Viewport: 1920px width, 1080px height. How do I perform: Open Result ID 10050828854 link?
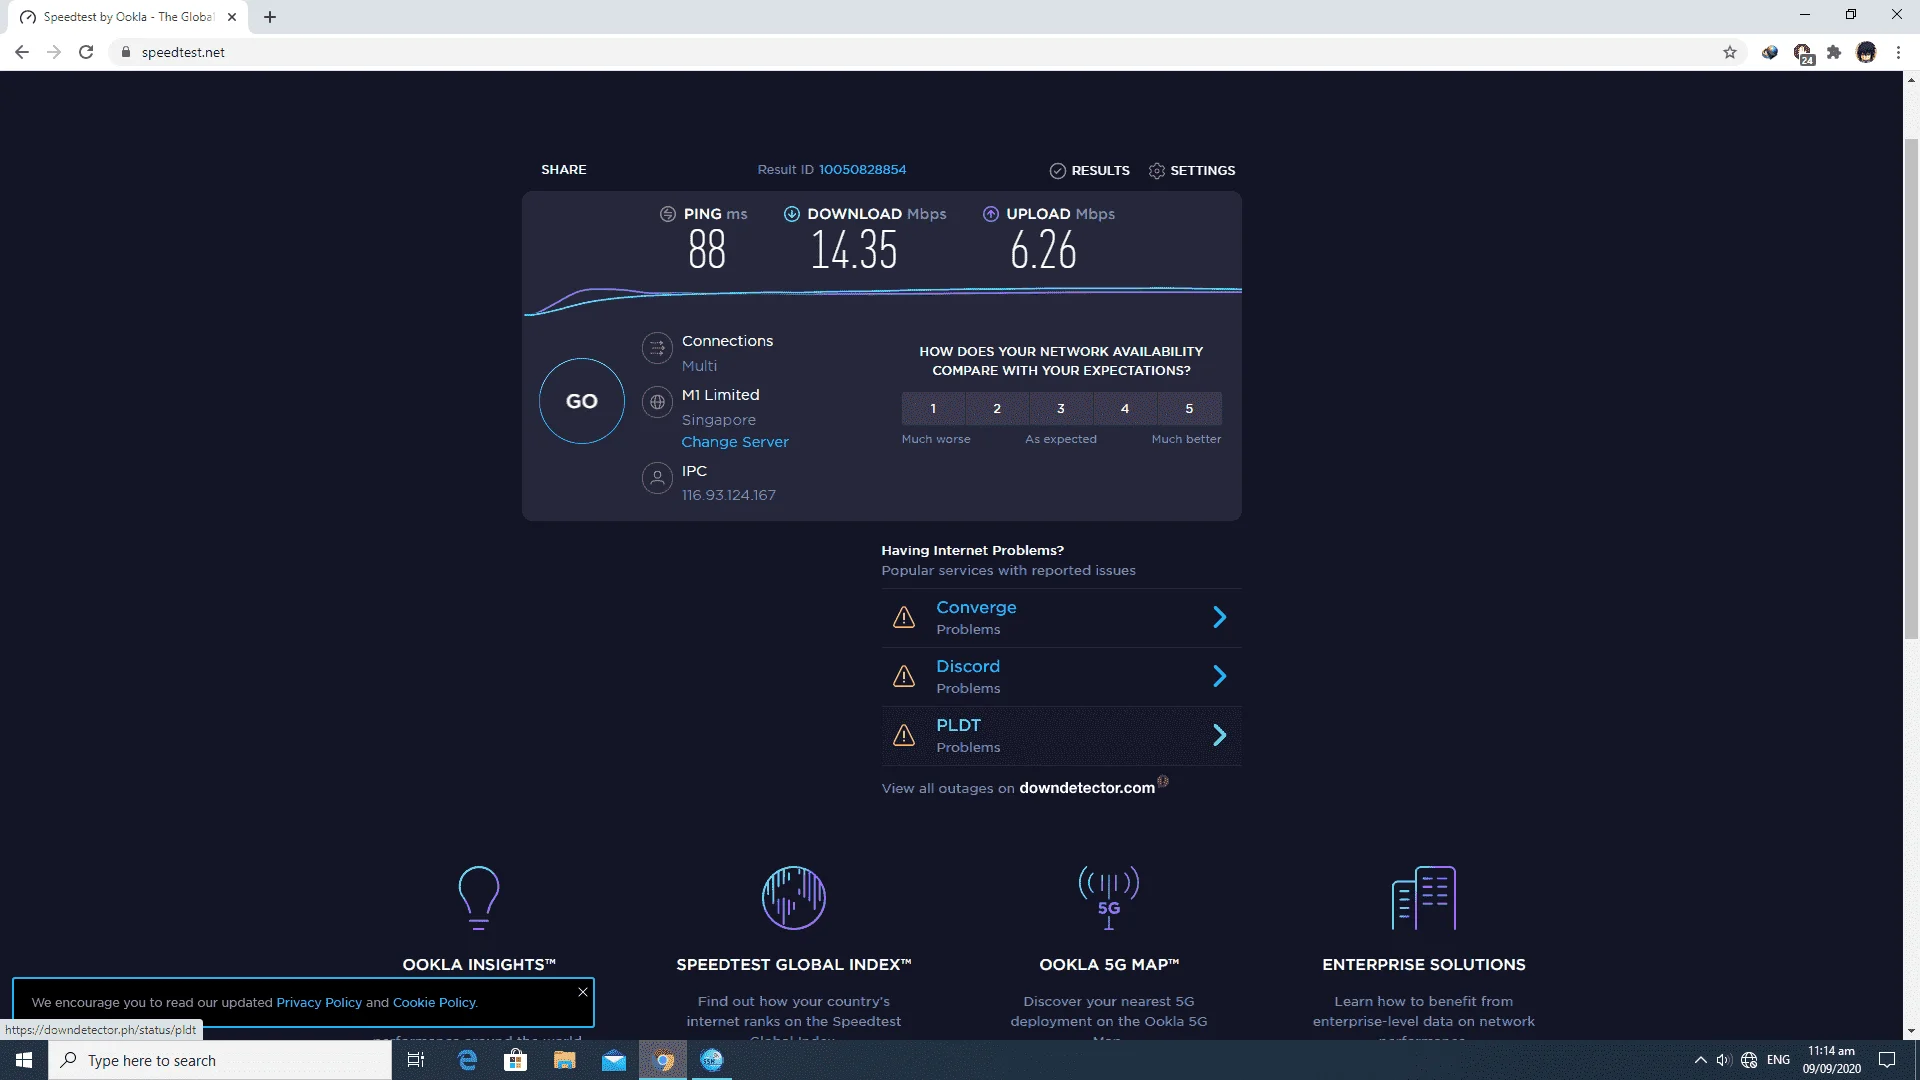coord(862,170)
